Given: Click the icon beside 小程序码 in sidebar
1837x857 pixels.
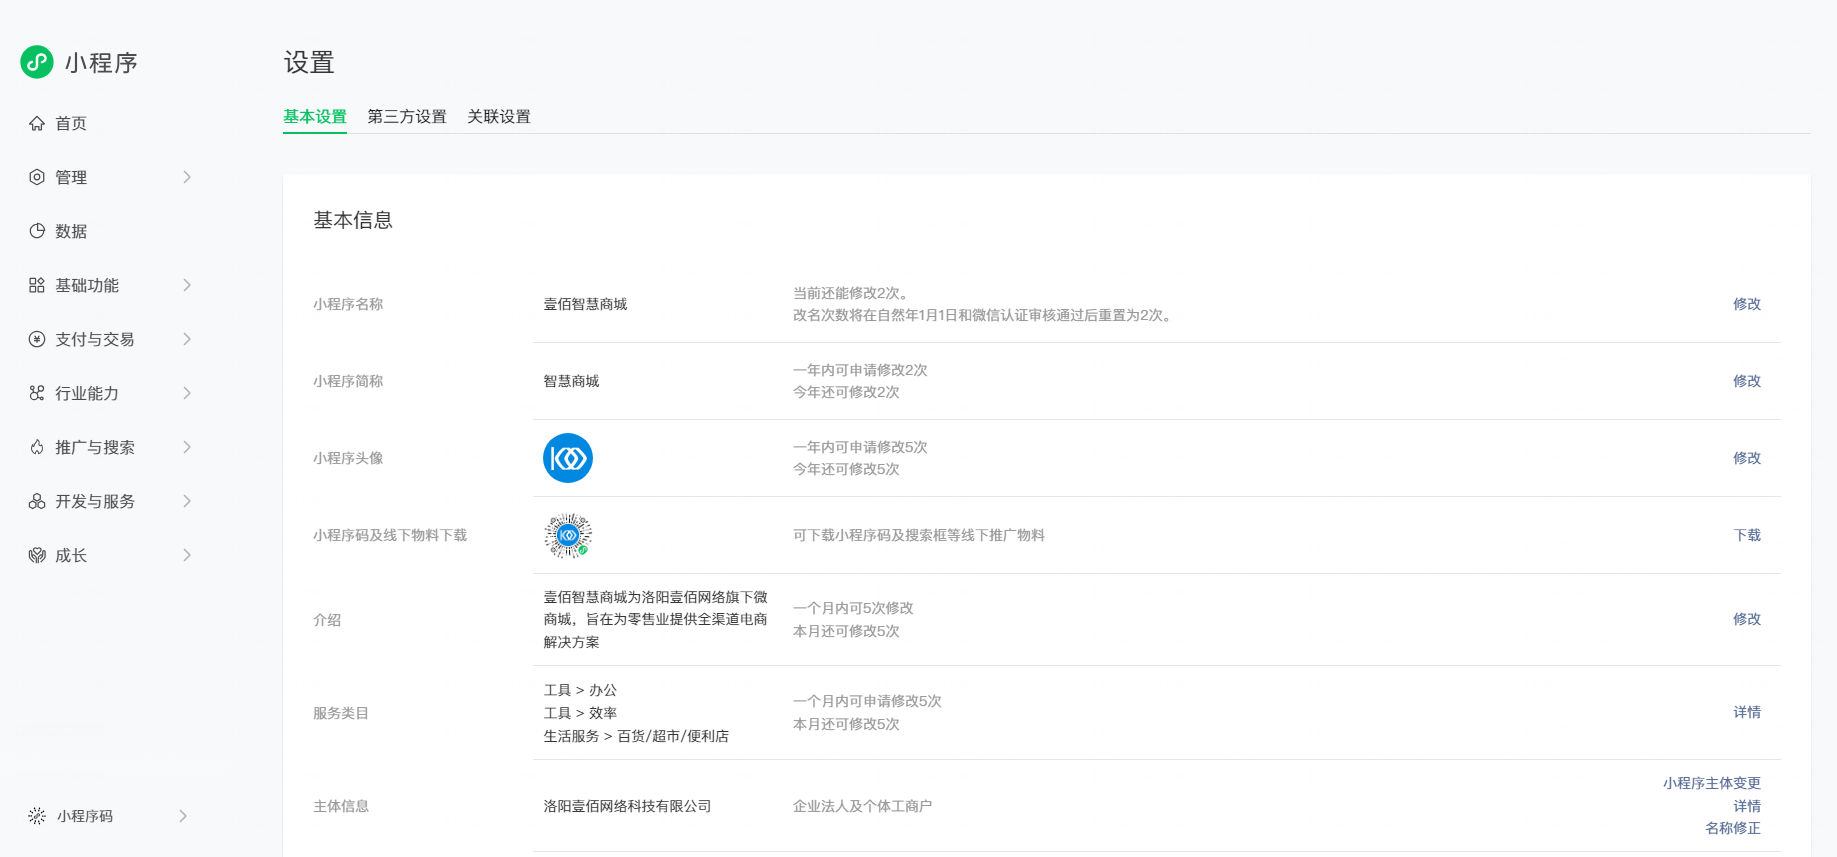Looking at the screenshot, I should pos(37,816).
